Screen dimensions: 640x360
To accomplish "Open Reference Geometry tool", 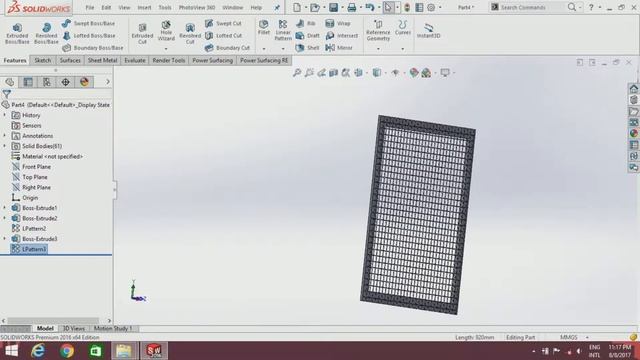I will click(x=378, y=30).
